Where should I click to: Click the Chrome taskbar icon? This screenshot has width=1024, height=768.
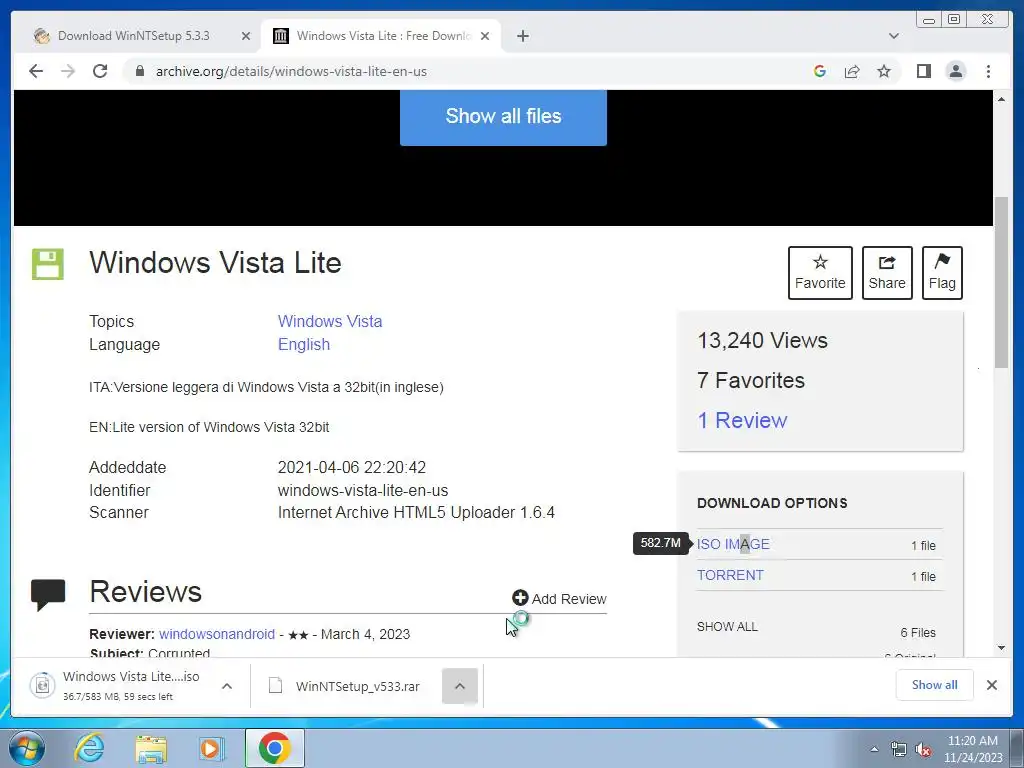(x=274, y=748)
